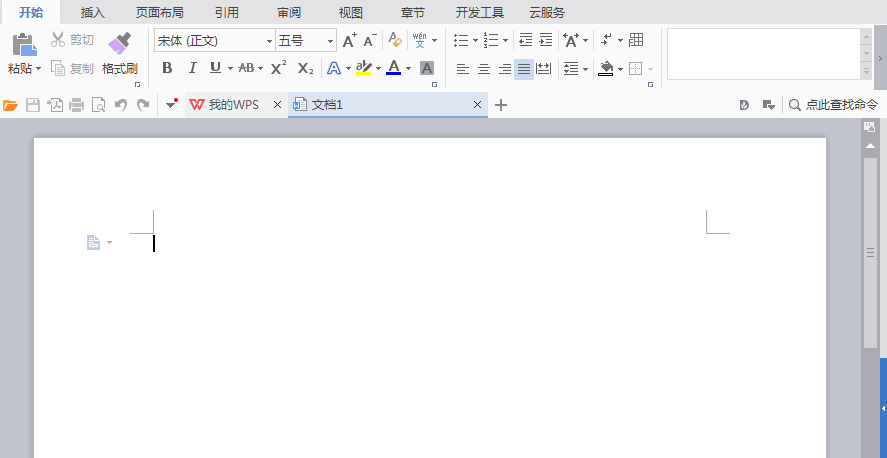The width and height of the screenshot is (887, 458).
Task: Click the increase font size icon
Action: (x=350, y=40)
